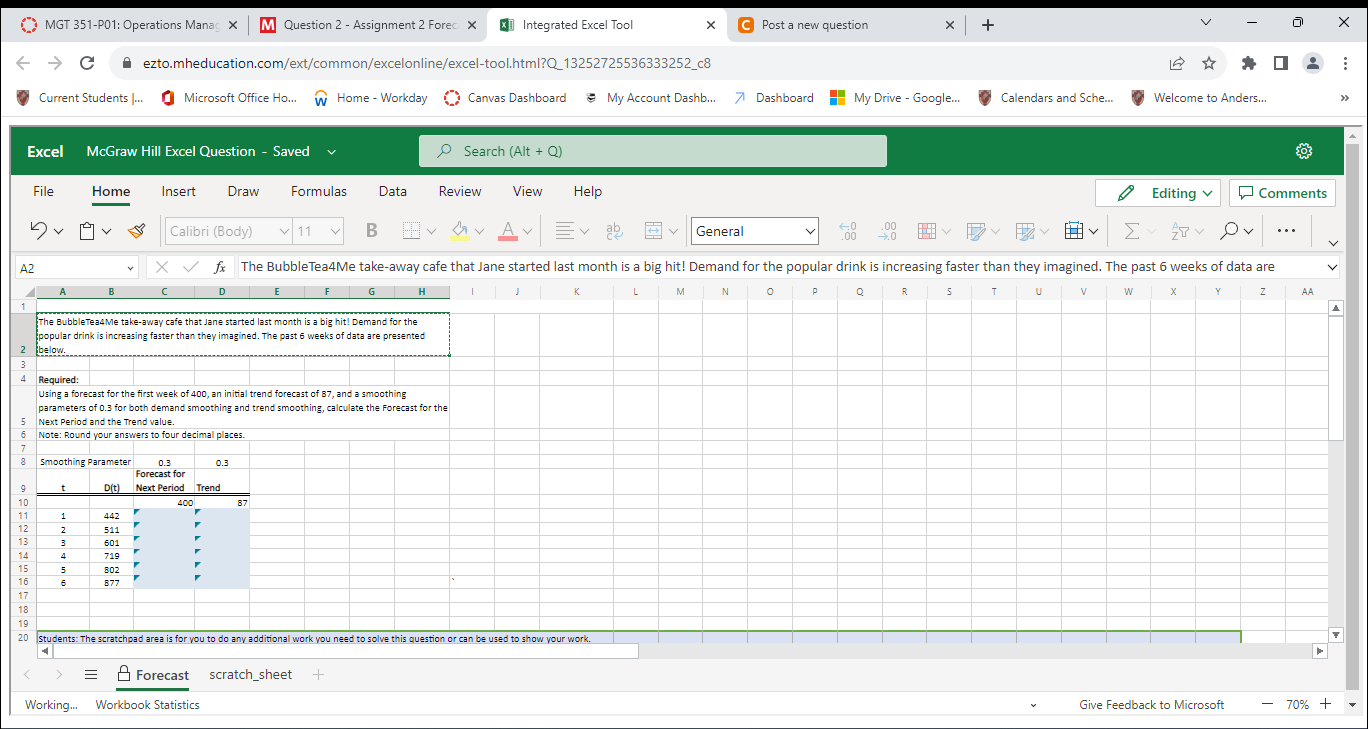Click more ribbon options ellipsis
1368x729 pixels.
coord(1286,231)
